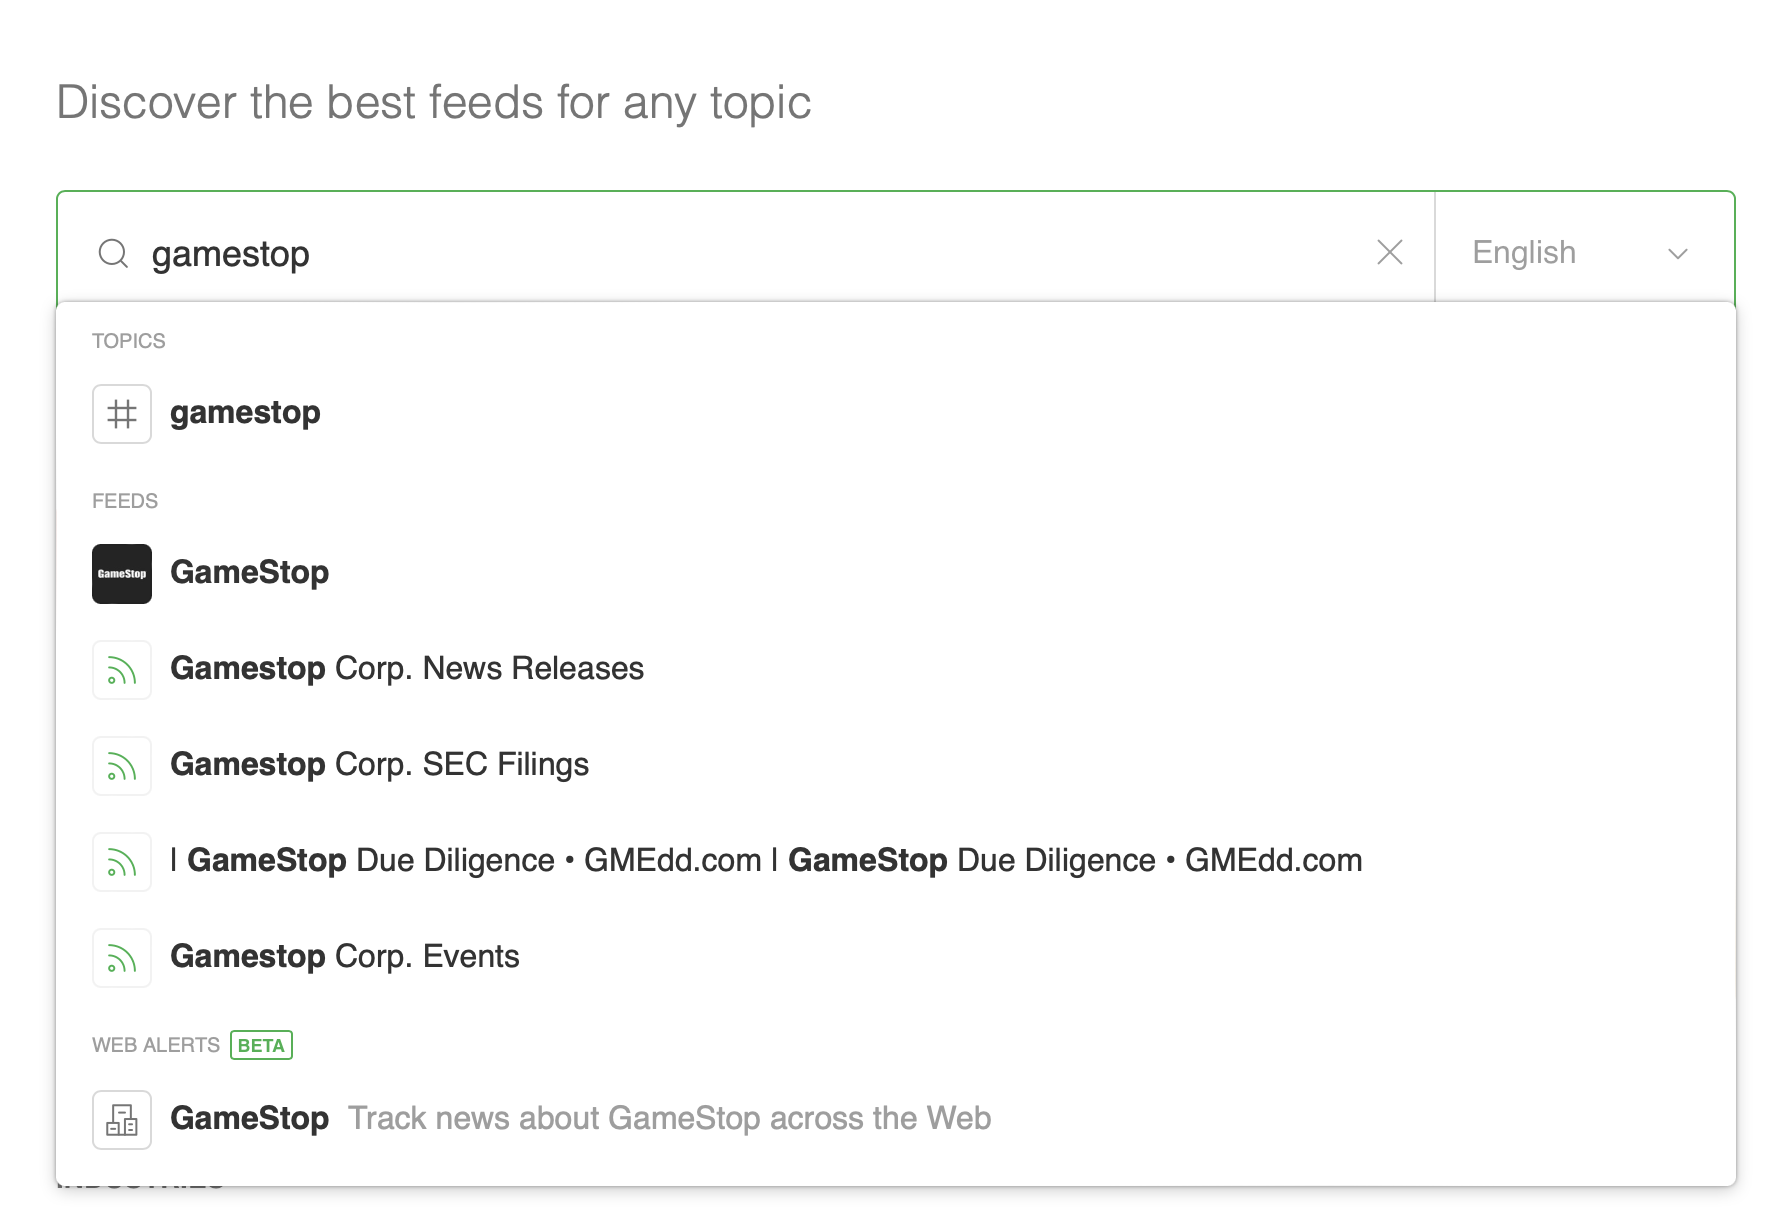This screenshot has height=1214, width=1780.
Task: Click the GameStop black logo thumbnail
Action: [122, 573]
